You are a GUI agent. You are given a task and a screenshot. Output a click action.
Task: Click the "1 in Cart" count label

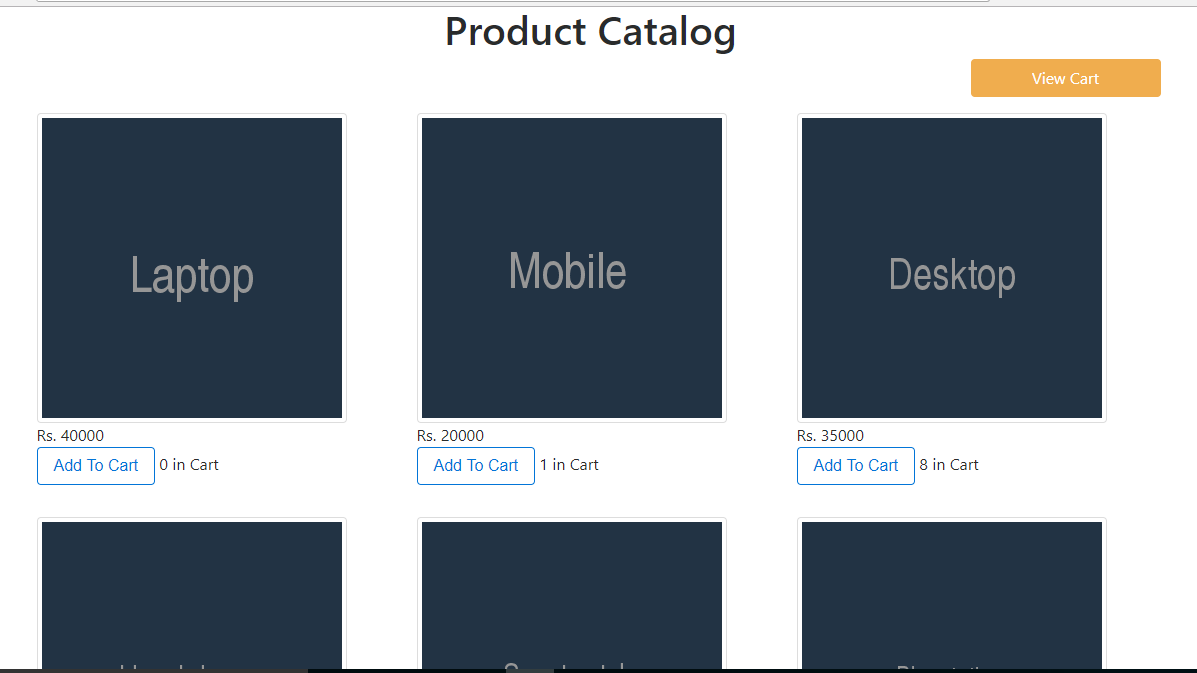[569, 465]
